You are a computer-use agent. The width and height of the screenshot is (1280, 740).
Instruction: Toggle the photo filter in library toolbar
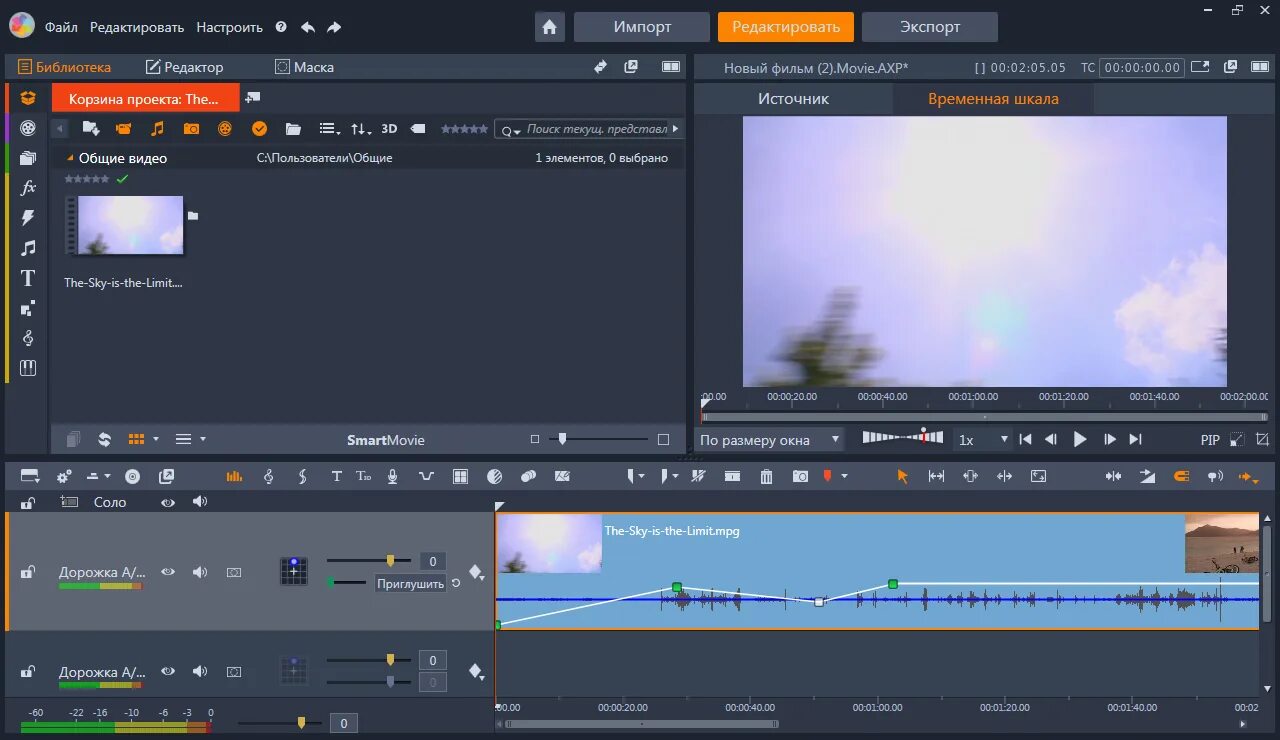click(191, 129)
